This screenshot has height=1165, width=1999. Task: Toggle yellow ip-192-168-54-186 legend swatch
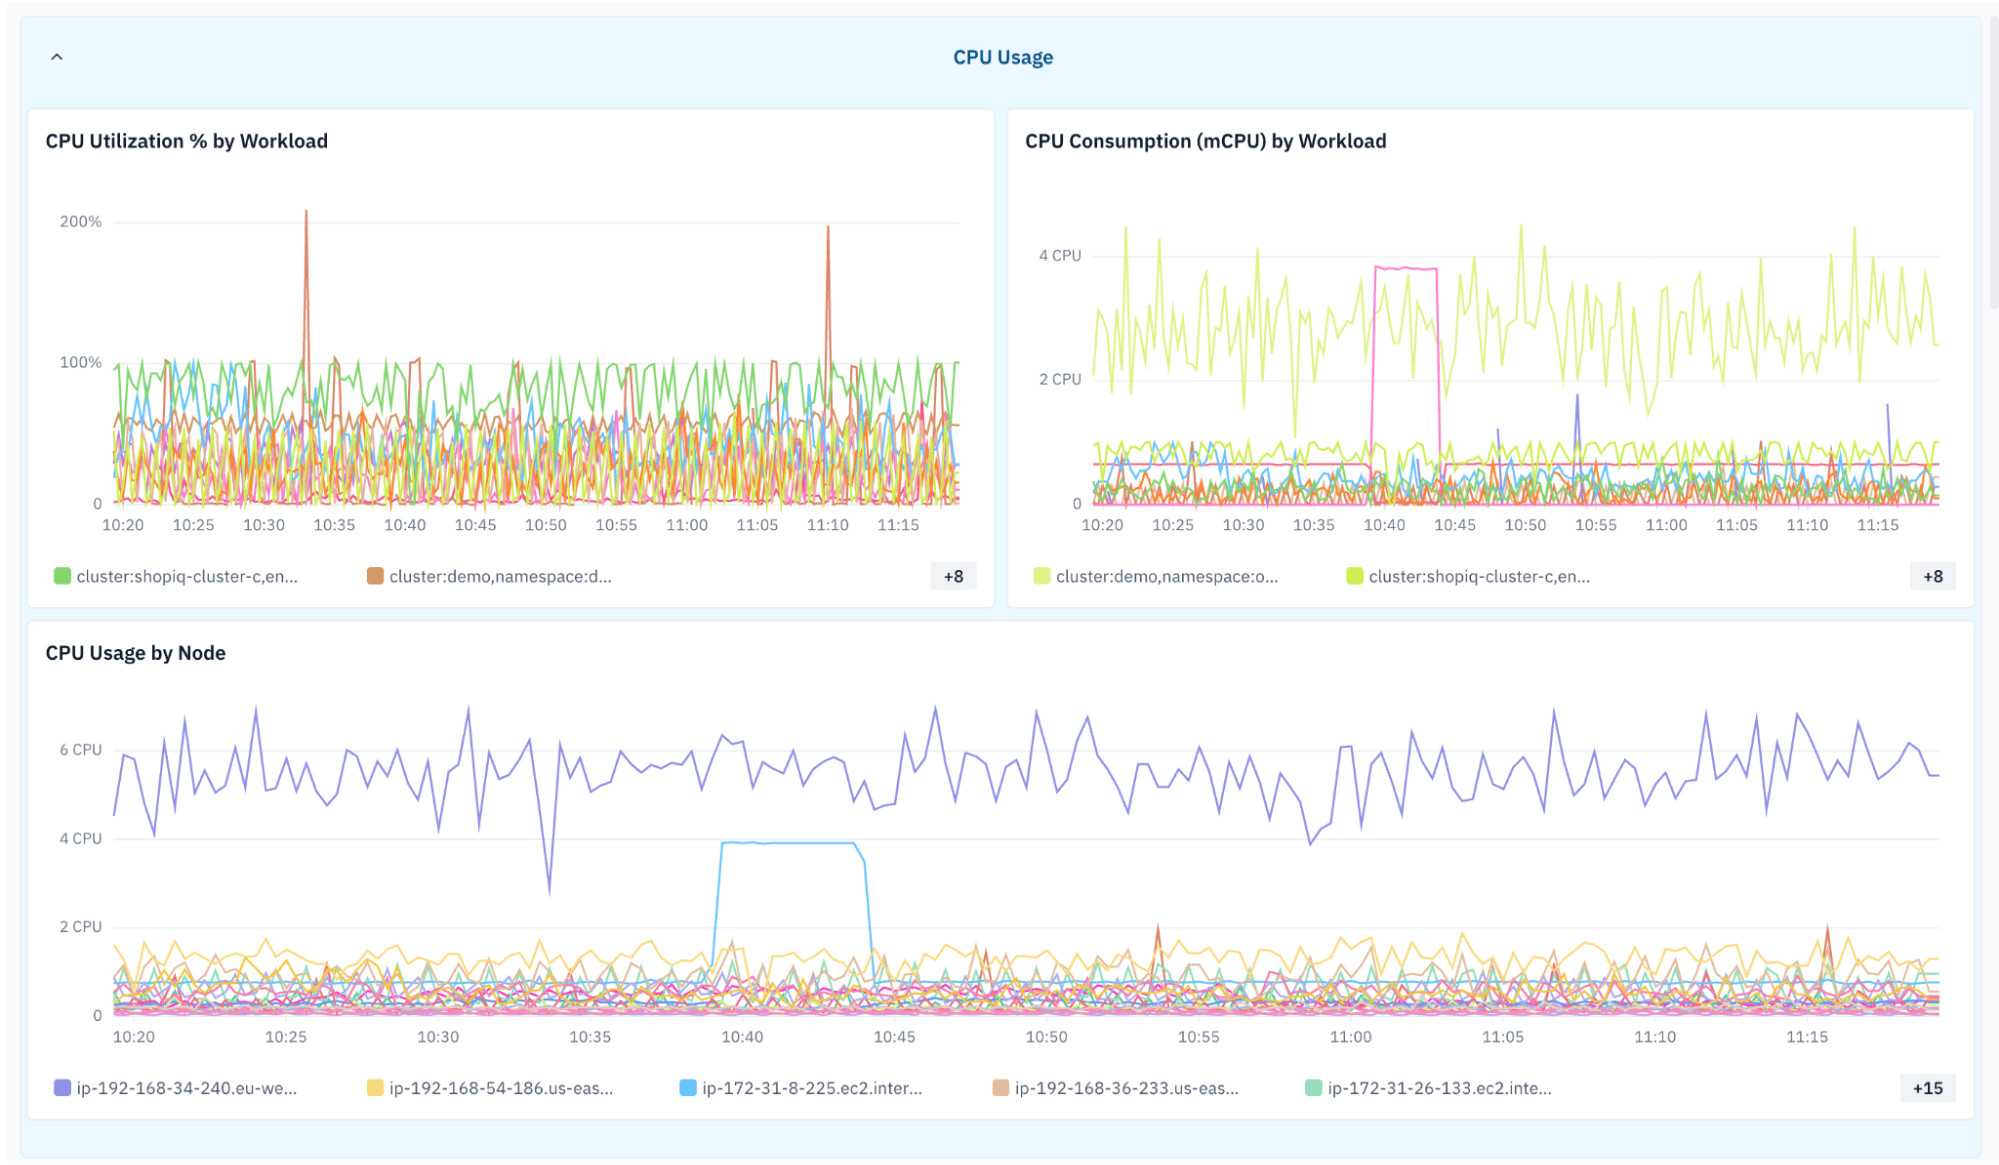pos(375,1088)
